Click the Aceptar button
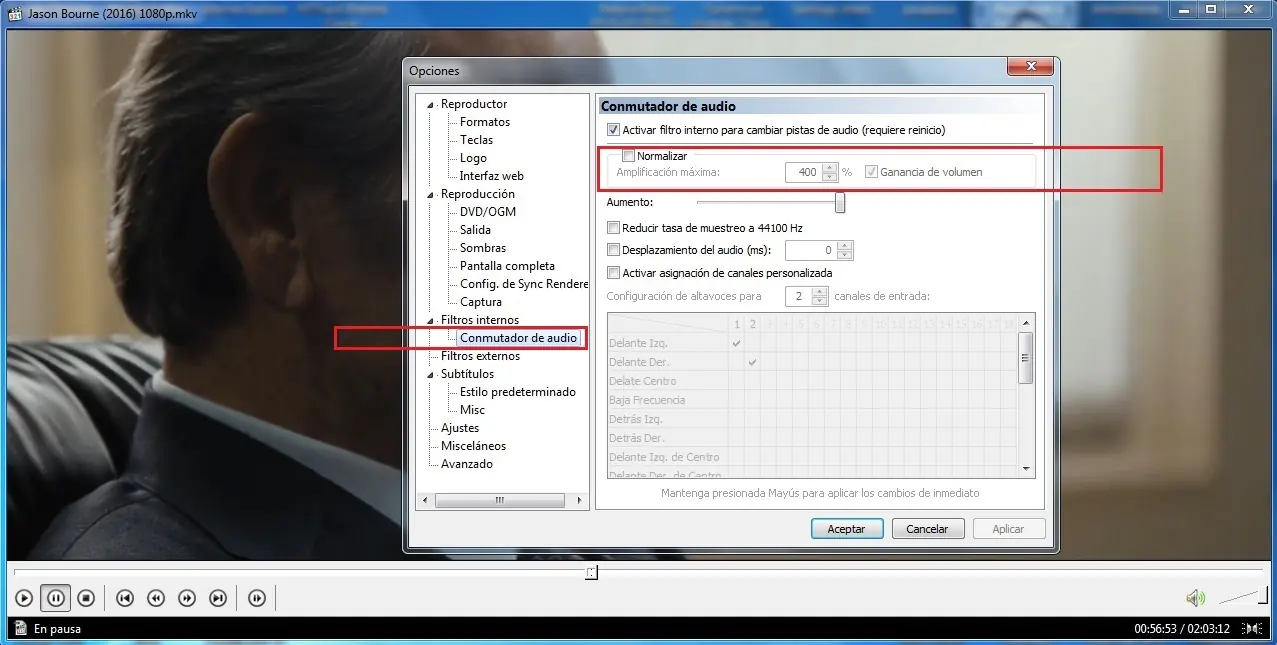The width and height of the screenshot is (1277, 645). pyautogui.click(x=846, y=528)
